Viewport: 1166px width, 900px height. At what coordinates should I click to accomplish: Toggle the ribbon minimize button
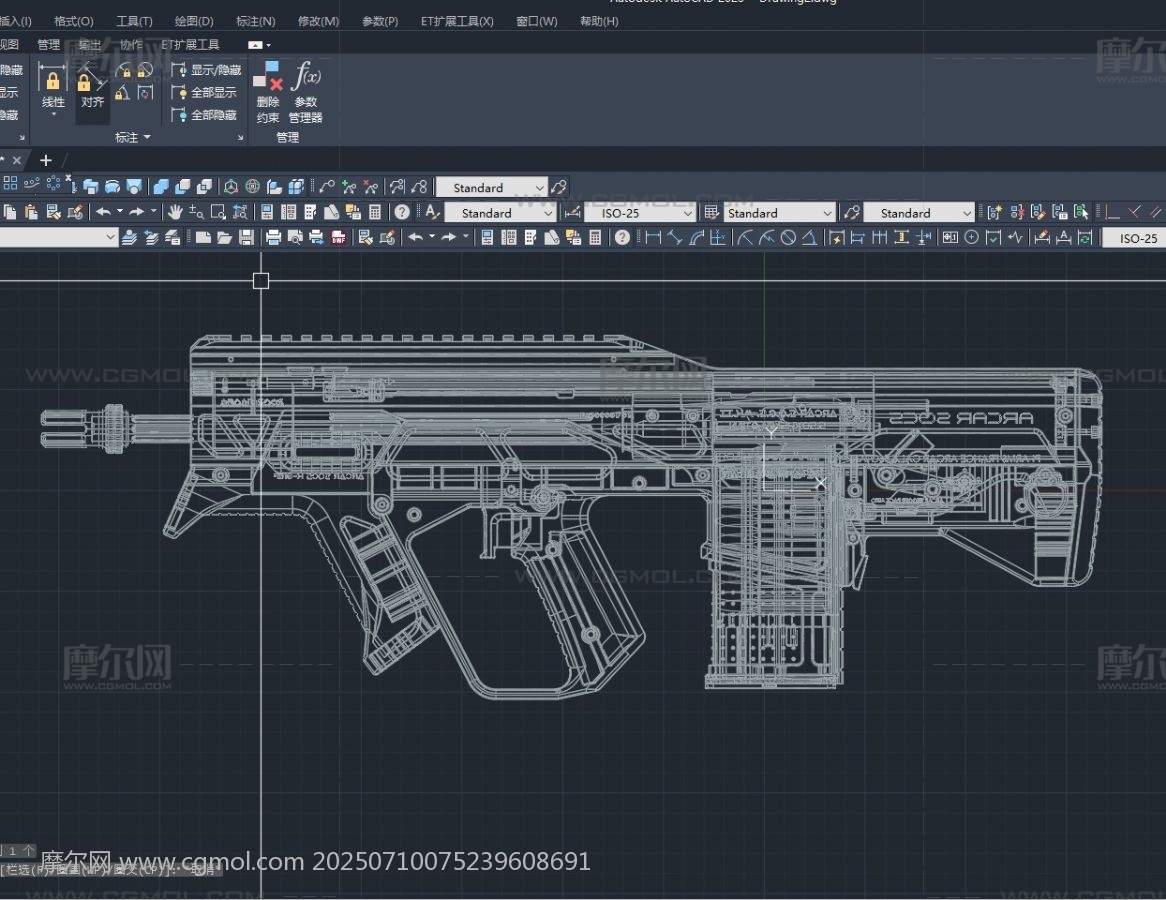255,45
